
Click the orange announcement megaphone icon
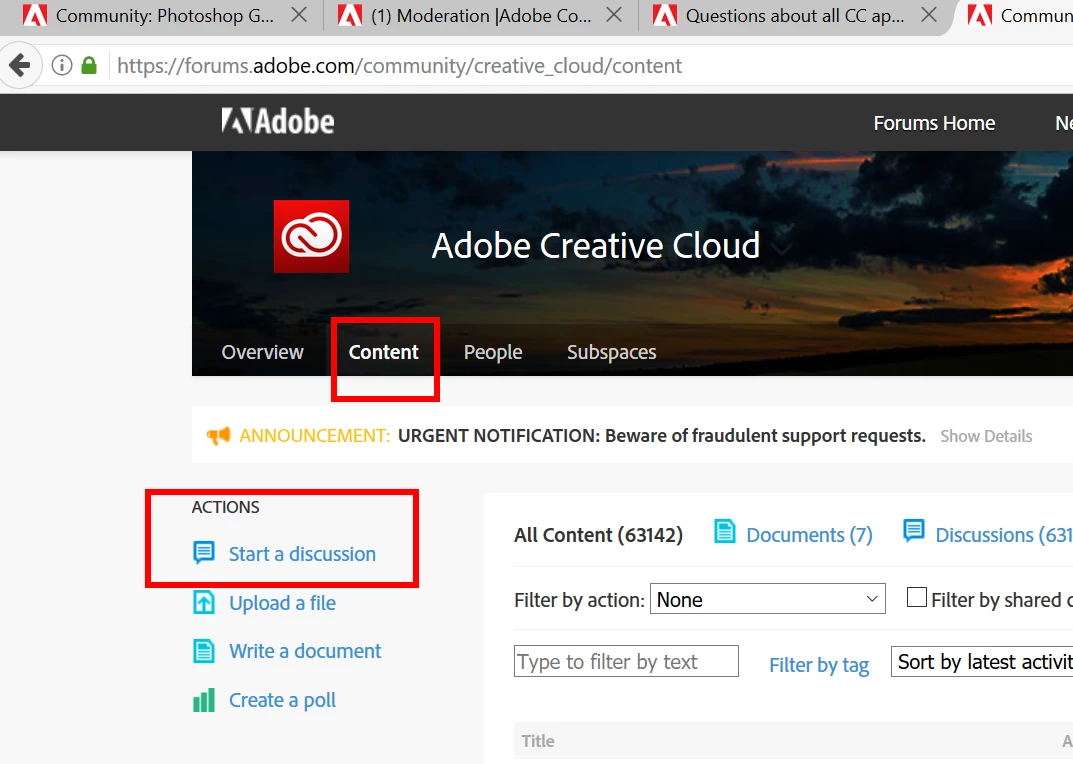coord(218,435)
